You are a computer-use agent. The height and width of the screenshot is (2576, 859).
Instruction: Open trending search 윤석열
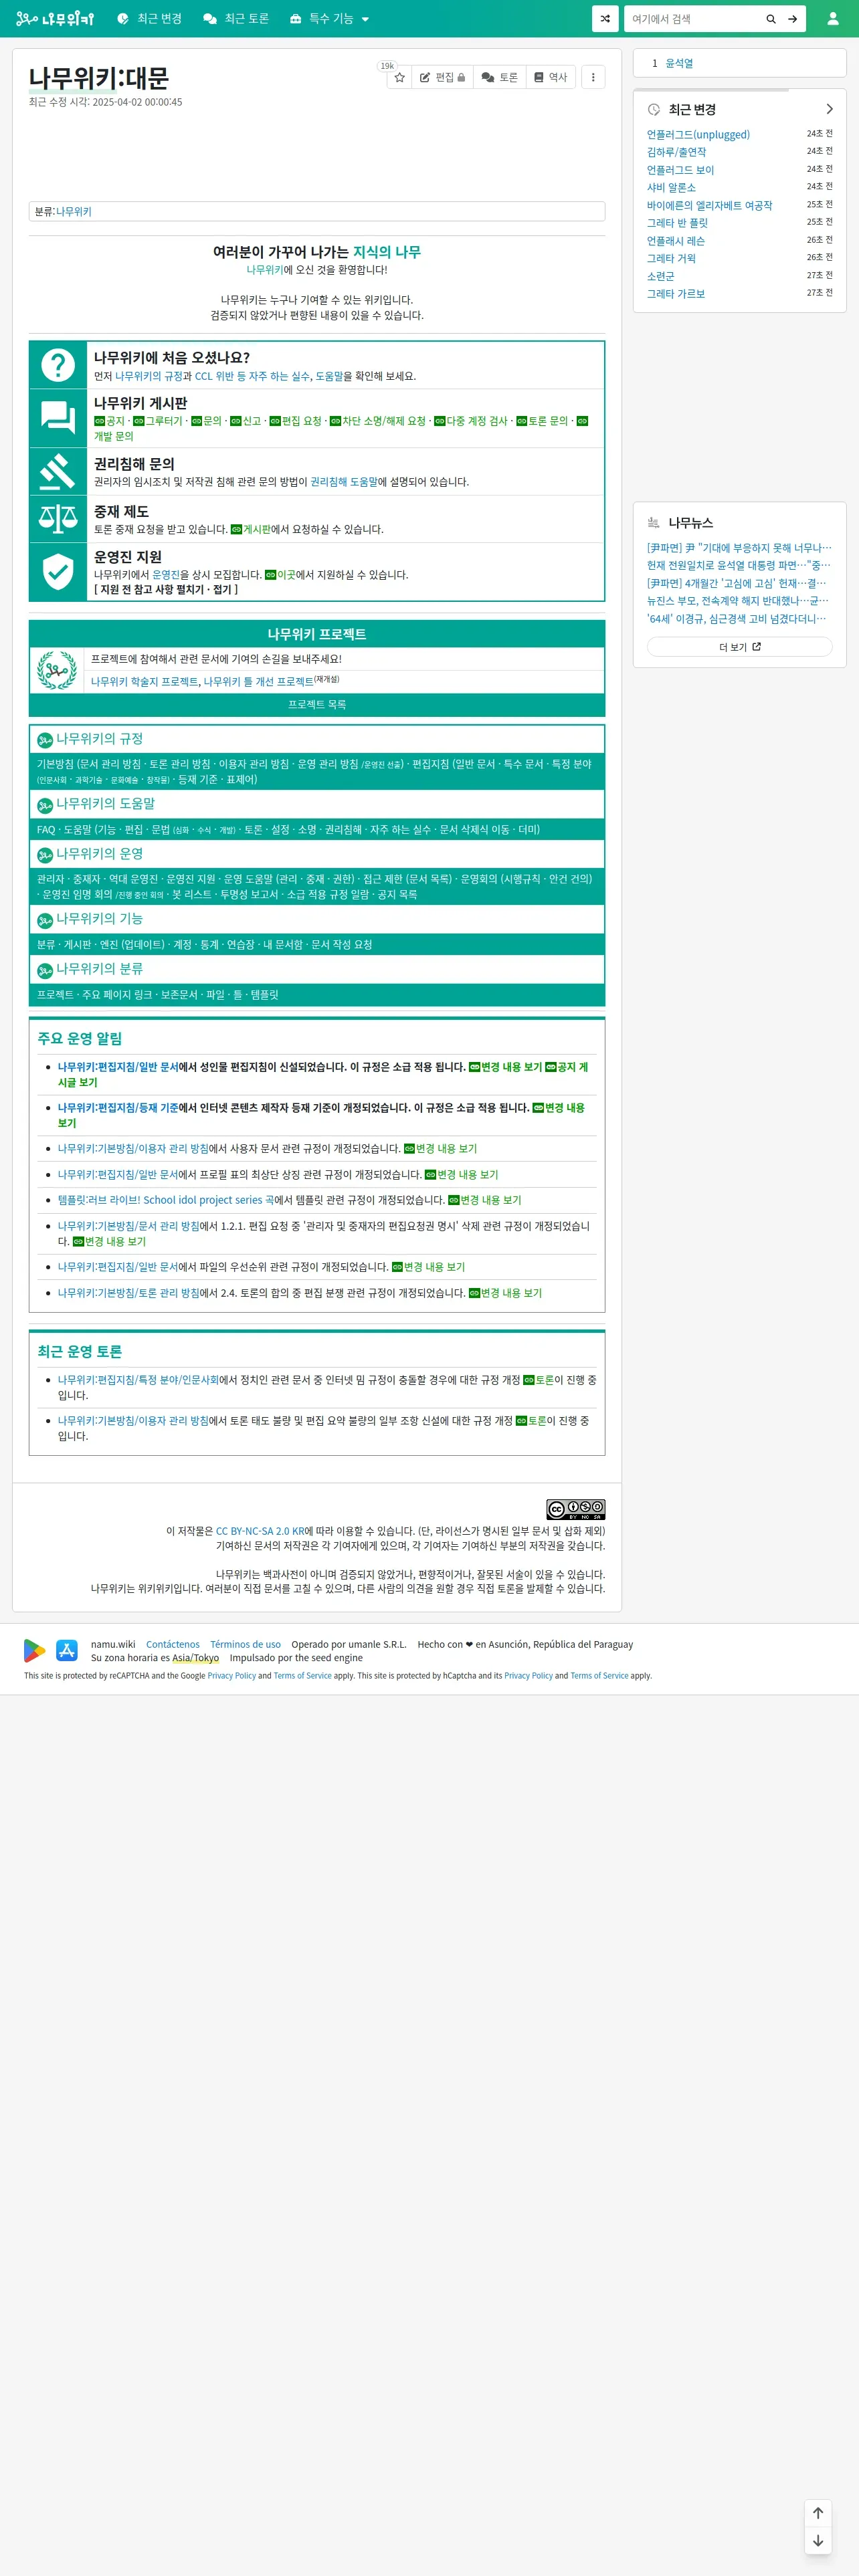679,63
